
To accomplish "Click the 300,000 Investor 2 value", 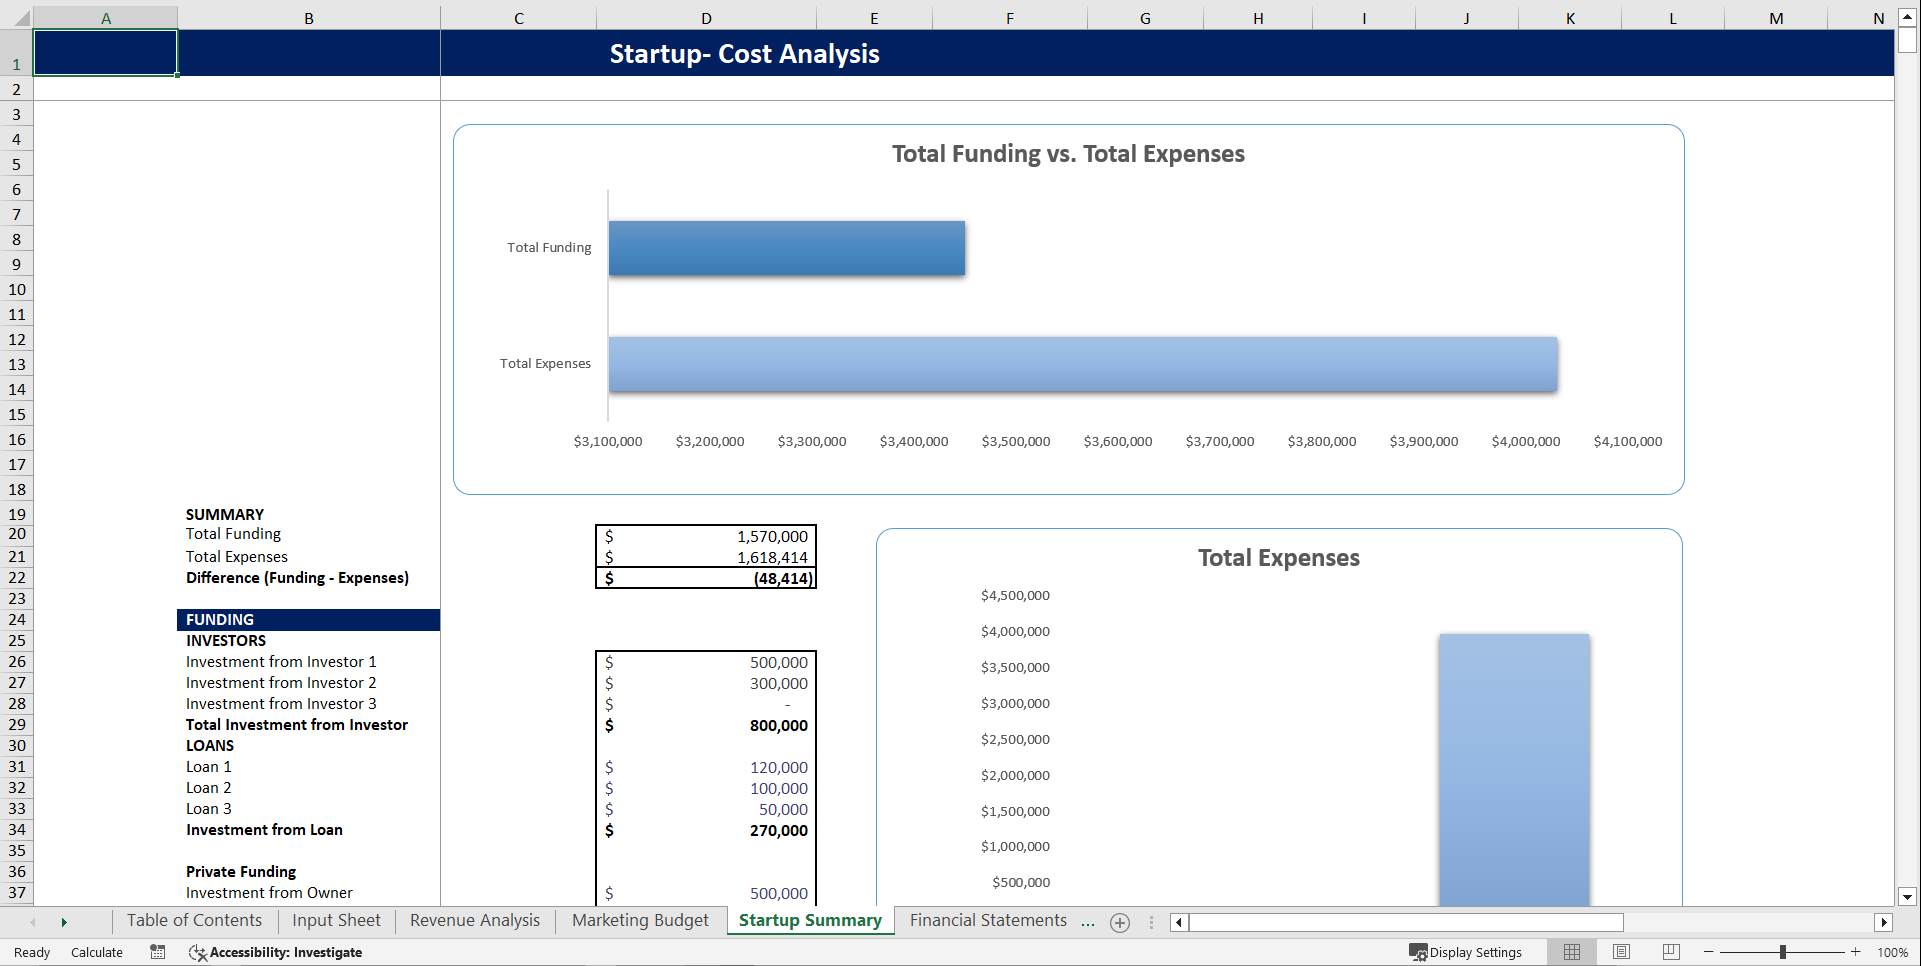I will coord(706,683).
